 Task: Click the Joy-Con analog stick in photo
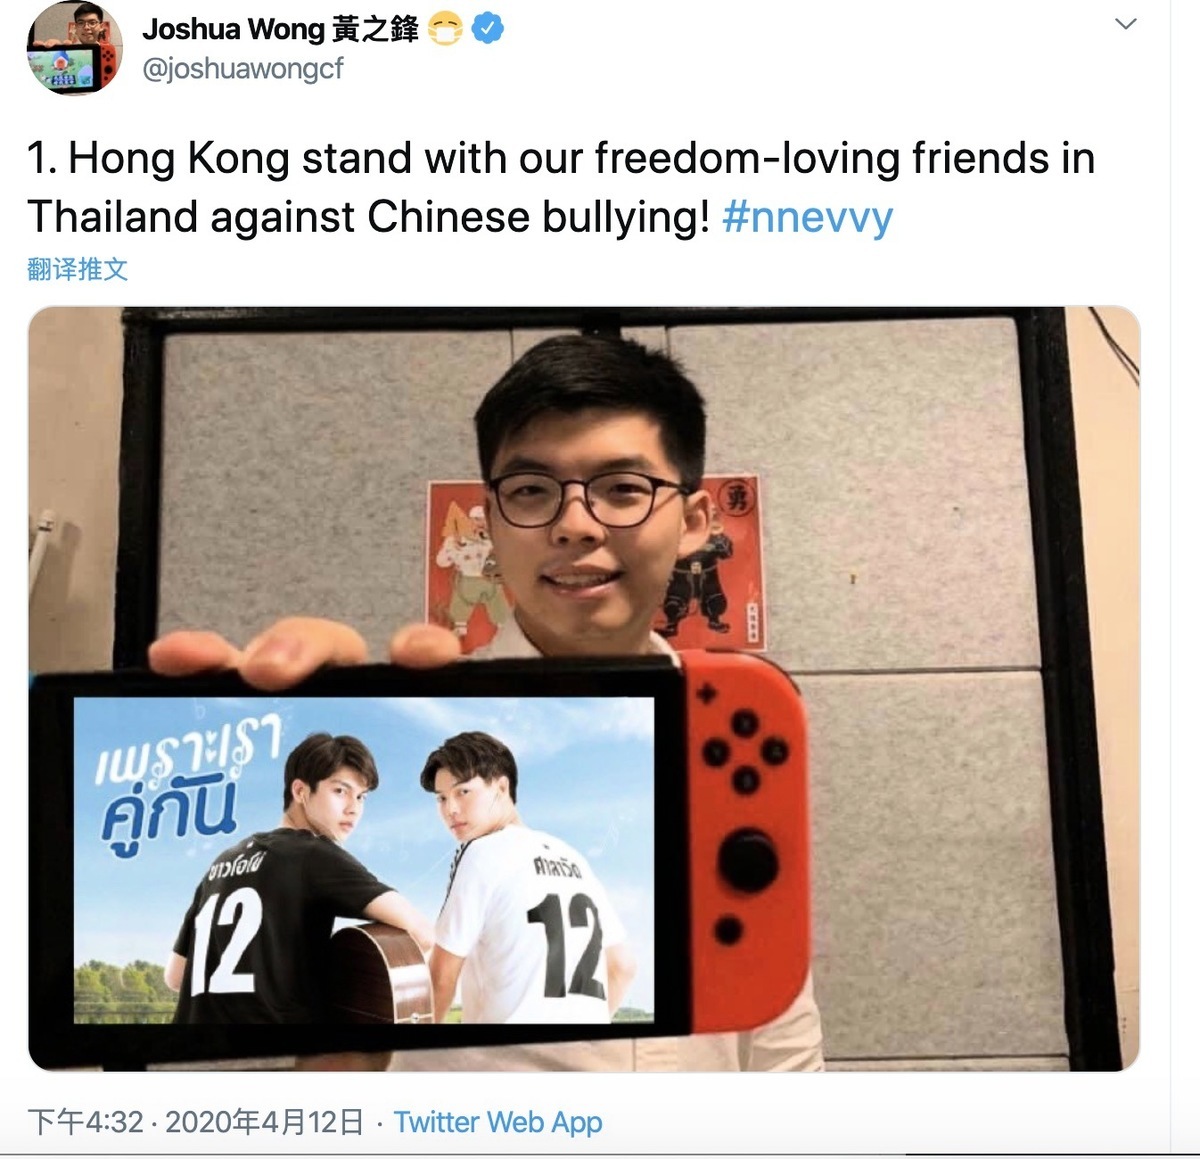748,862
